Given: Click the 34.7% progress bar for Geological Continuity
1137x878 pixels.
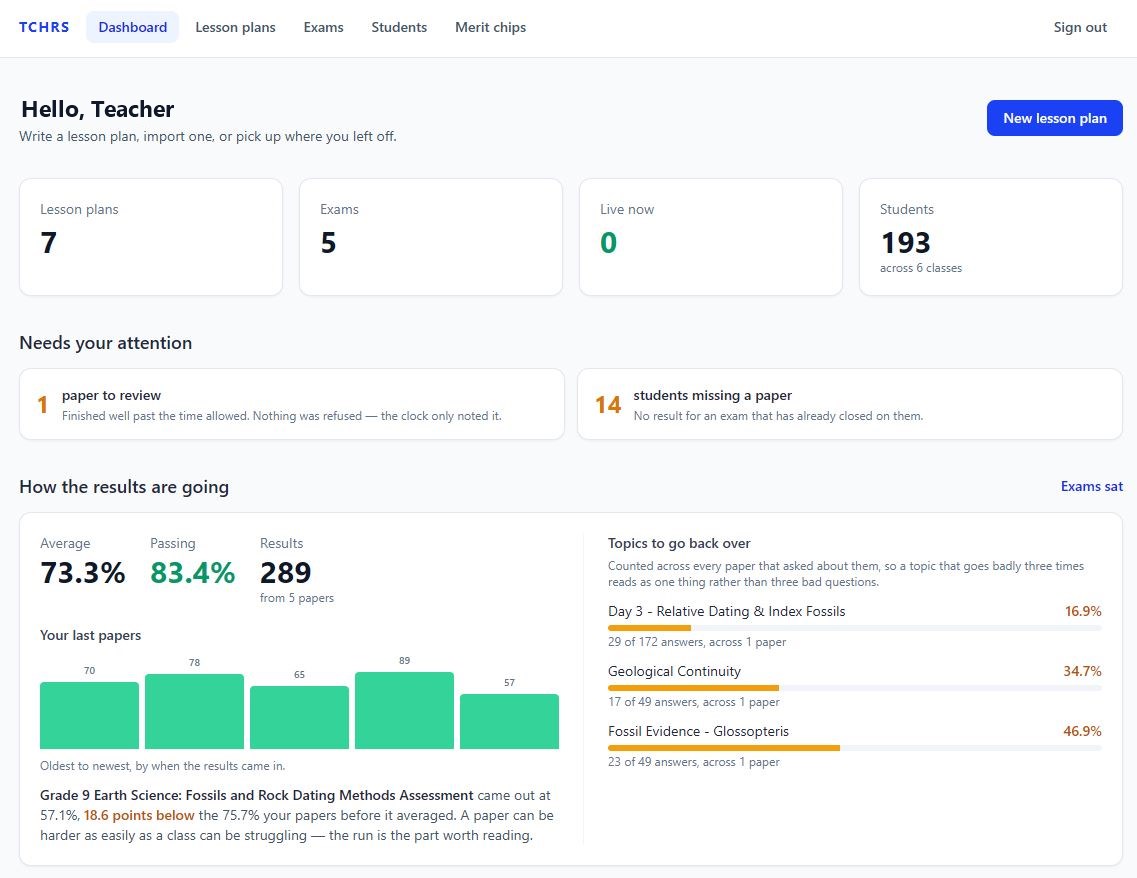Looking at the screenshot, I should pos(854,688).
